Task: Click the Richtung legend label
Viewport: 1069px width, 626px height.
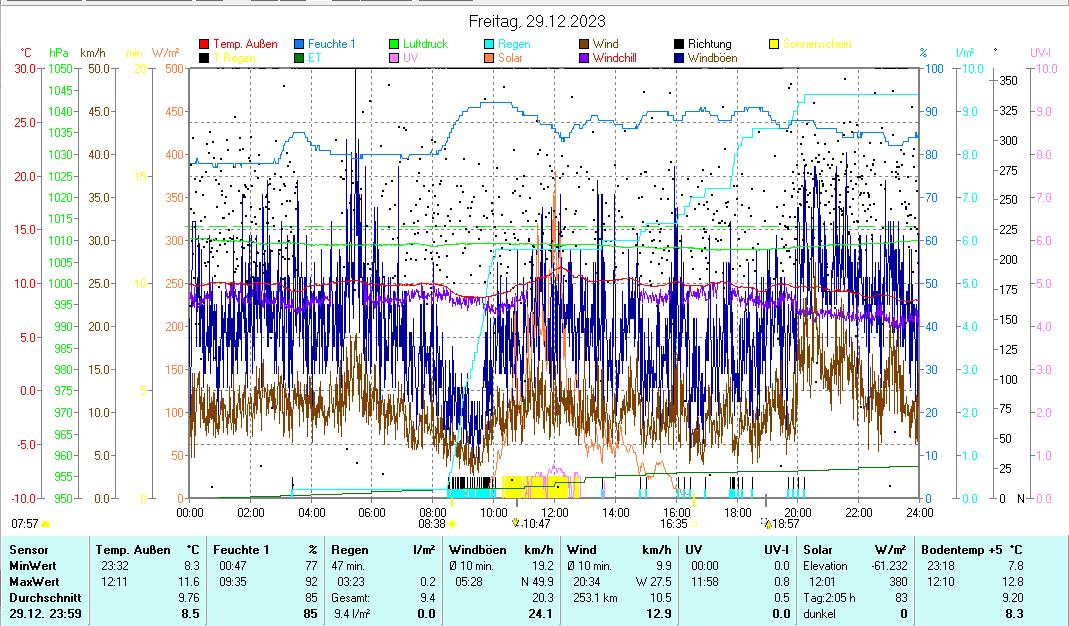Action: click(709, 44)
